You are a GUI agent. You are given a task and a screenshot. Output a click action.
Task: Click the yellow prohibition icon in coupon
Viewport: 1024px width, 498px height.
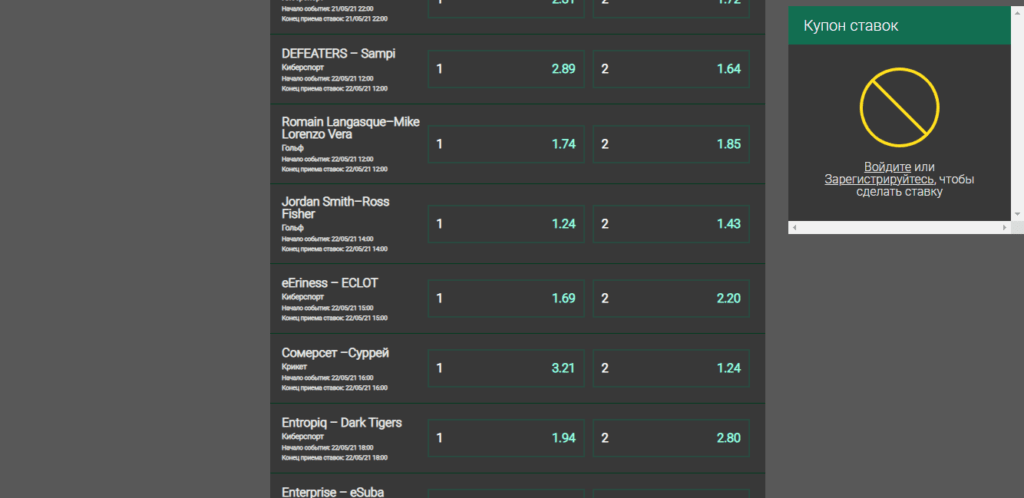[899, 107]
